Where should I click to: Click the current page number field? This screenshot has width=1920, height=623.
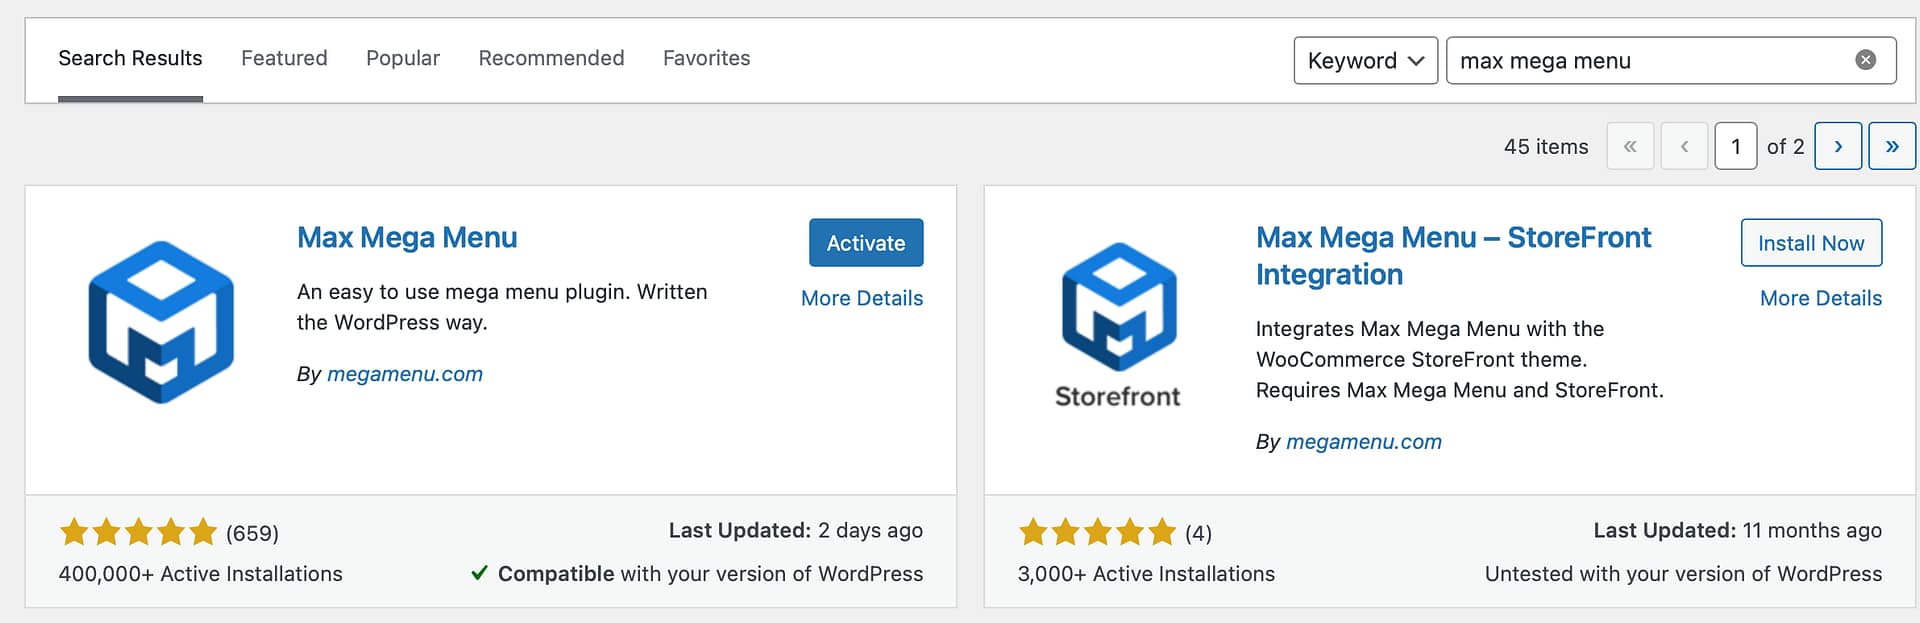click(x=1735, y=146)
